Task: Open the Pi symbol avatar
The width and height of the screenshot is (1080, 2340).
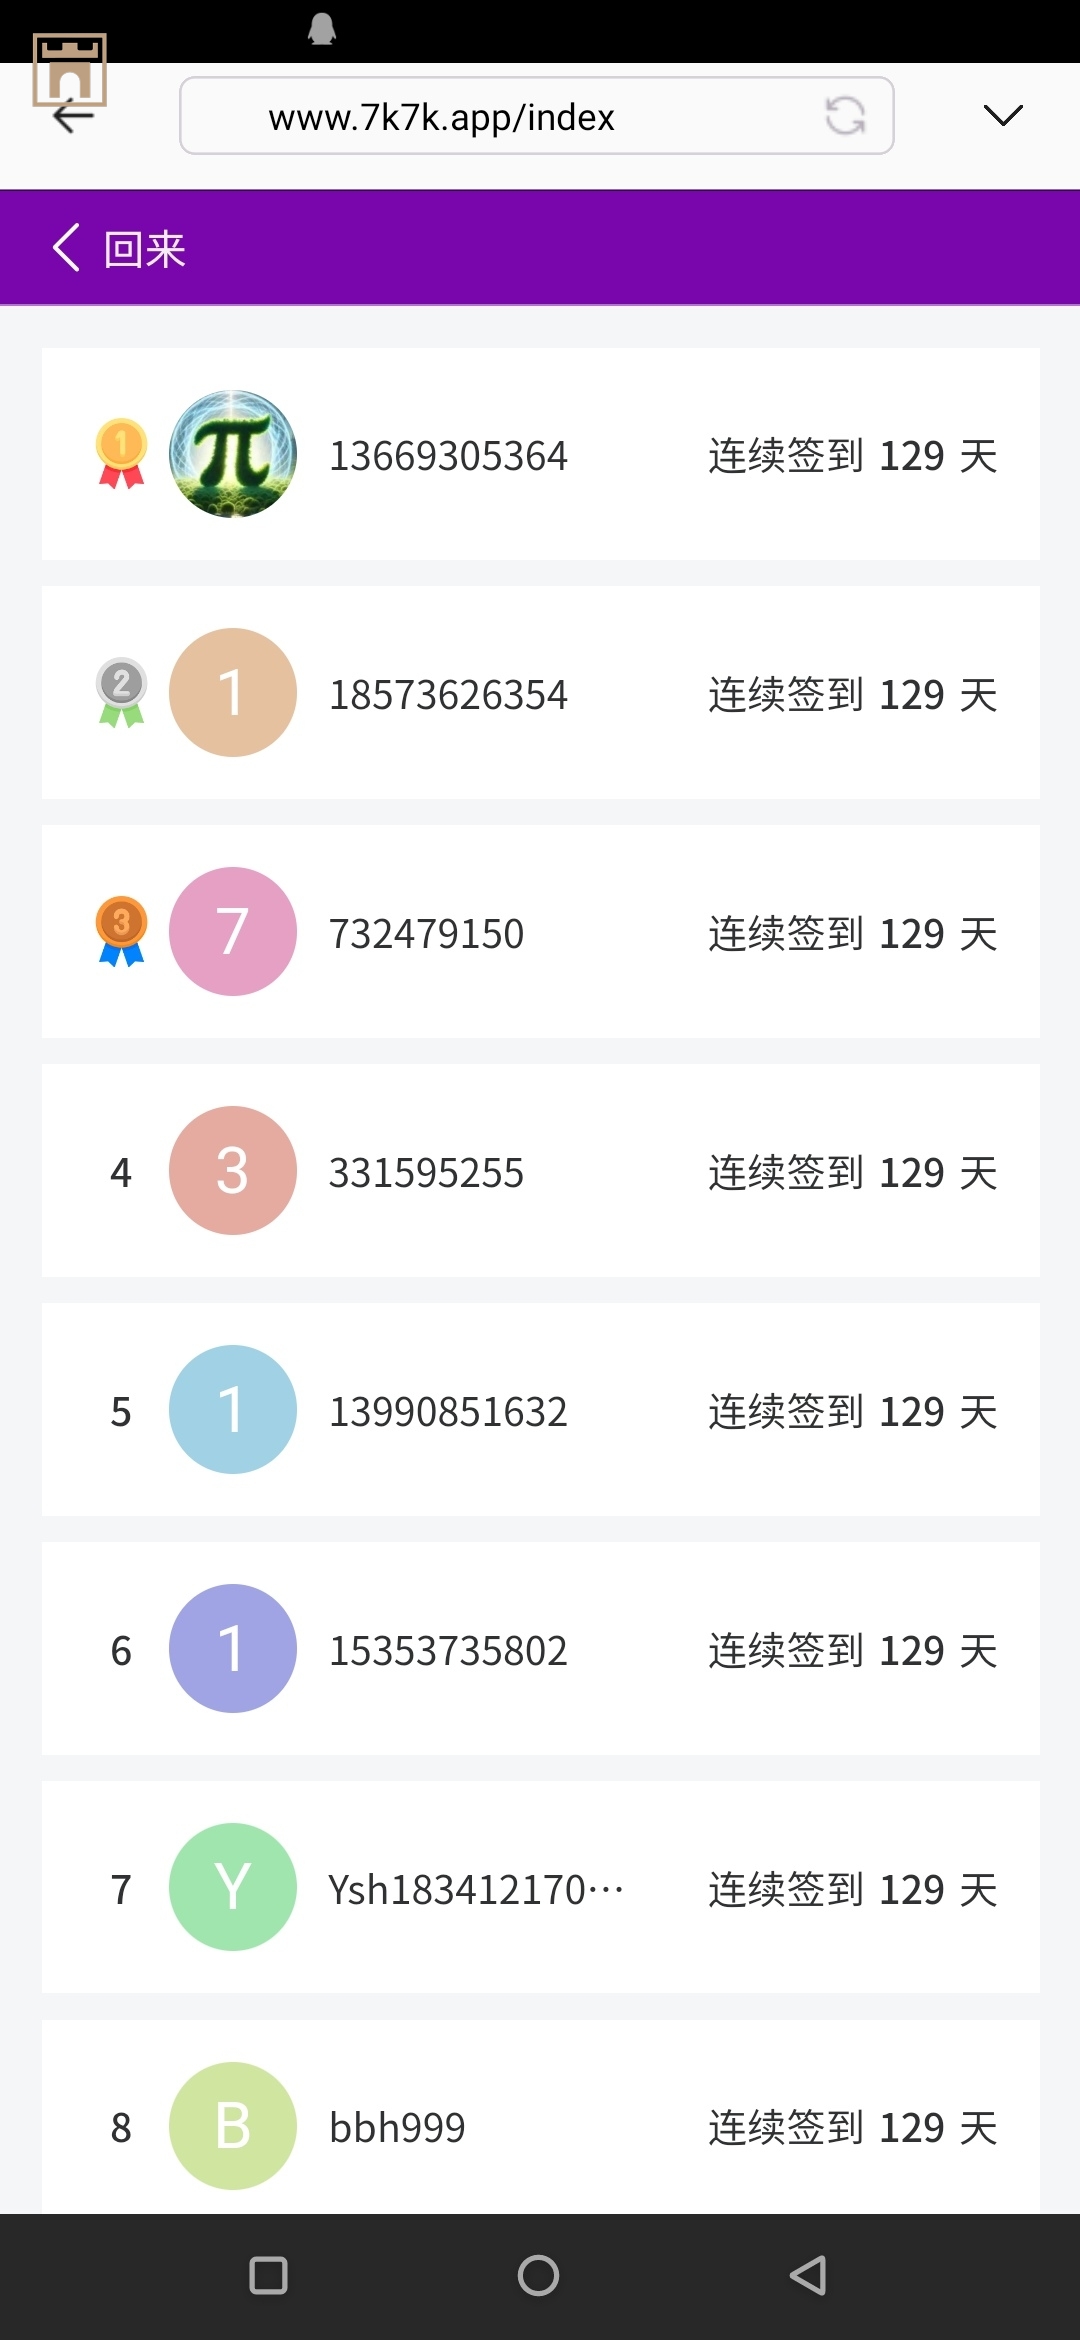Action: [233, 454]
